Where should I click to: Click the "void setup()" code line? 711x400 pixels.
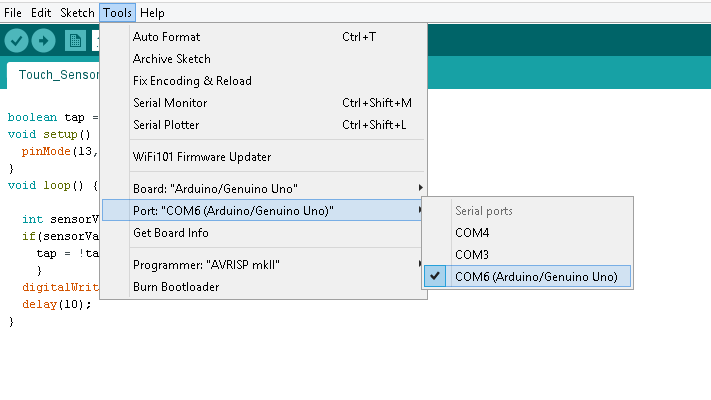[x=49, y=135]
